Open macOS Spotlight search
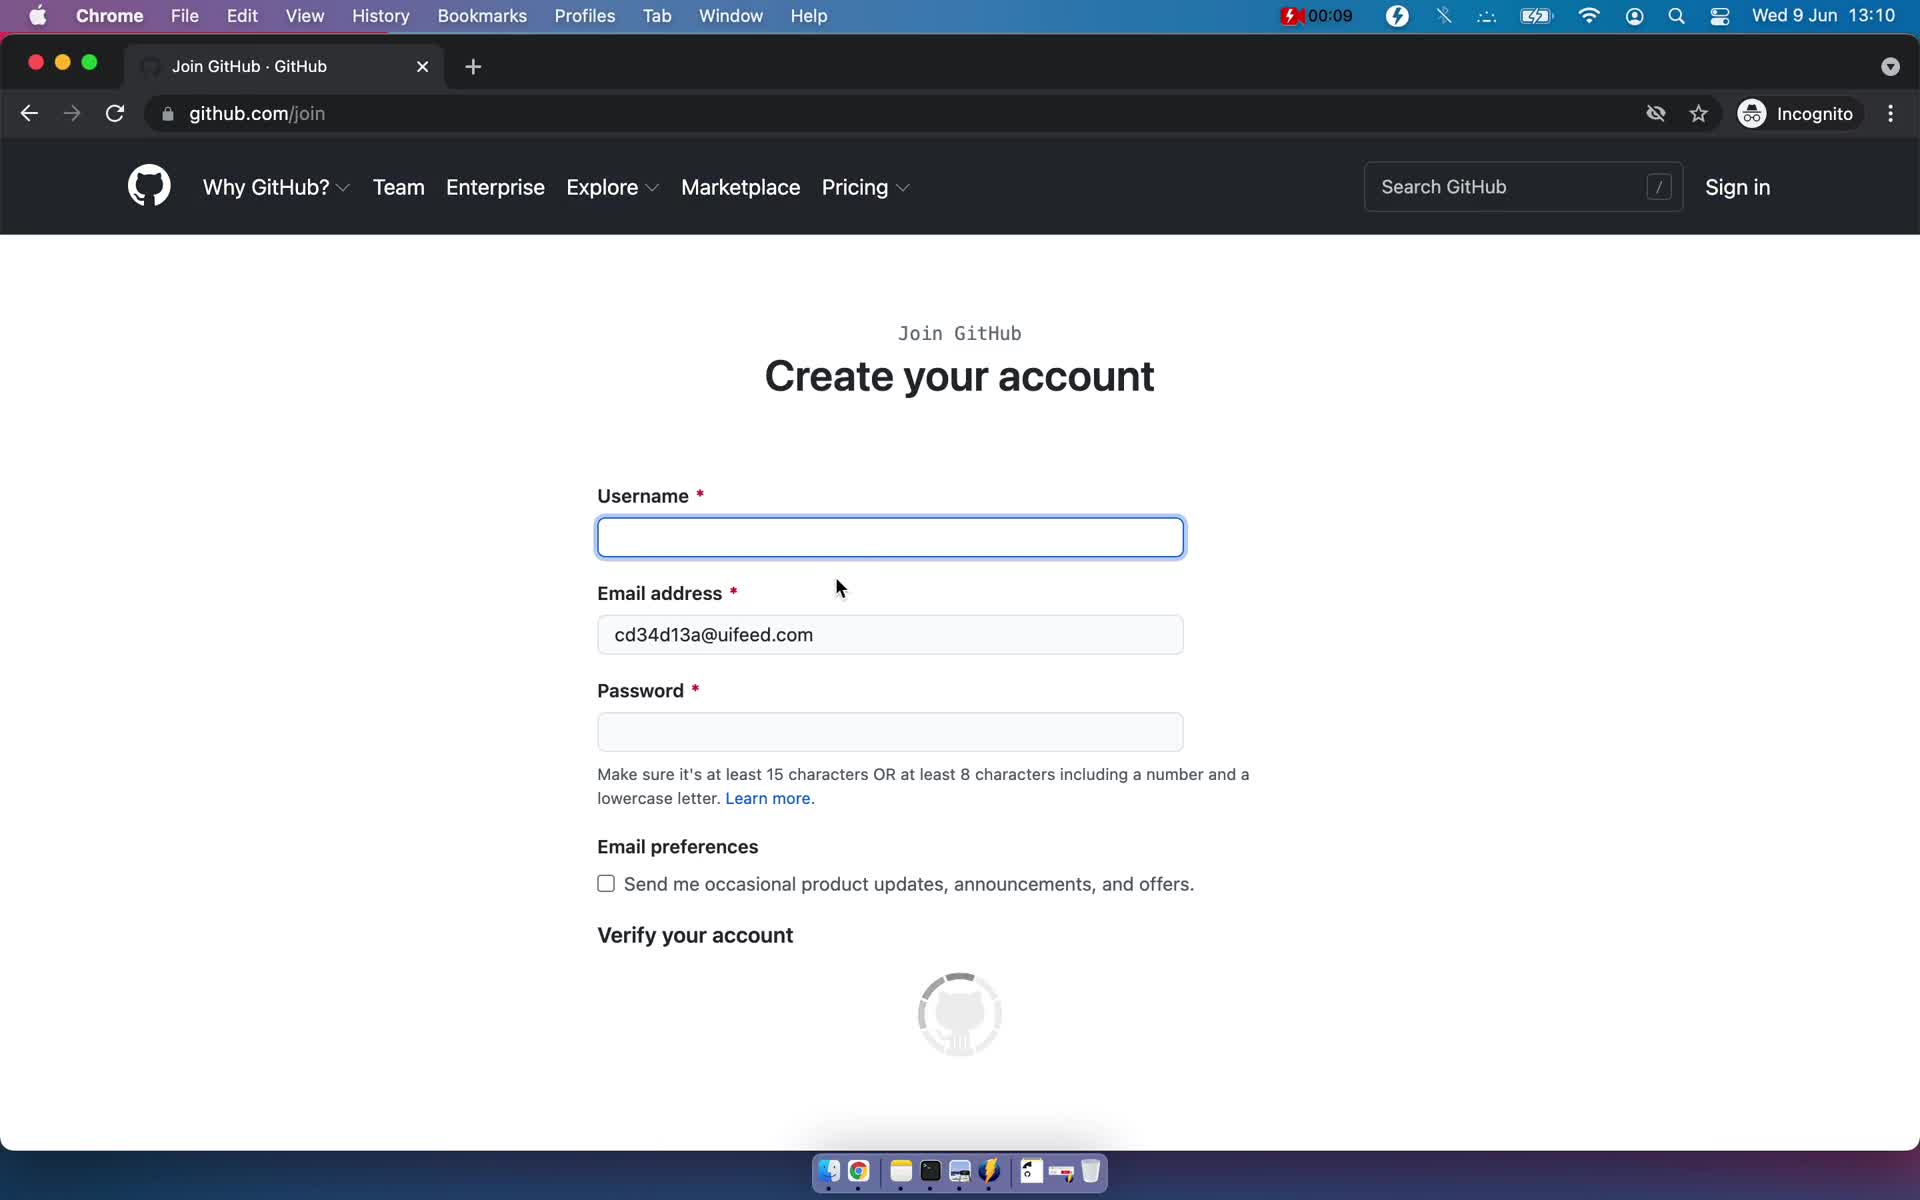 point(1677,16)
